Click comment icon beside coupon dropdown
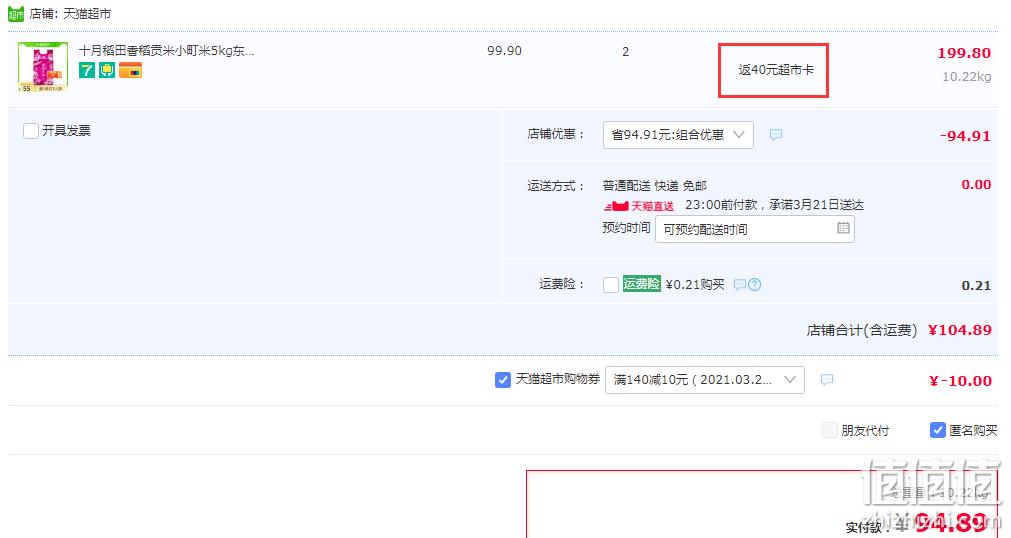The height and width of the screenshot is (538, 1011). pos(827,380)
